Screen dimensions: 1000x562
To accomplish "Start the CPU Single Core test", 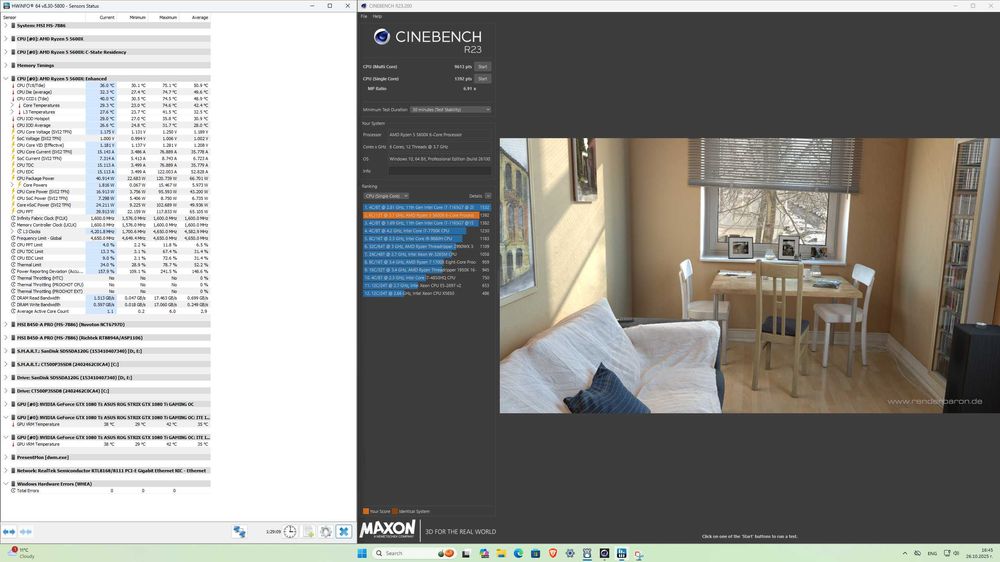I will click(x=483, y=78).
